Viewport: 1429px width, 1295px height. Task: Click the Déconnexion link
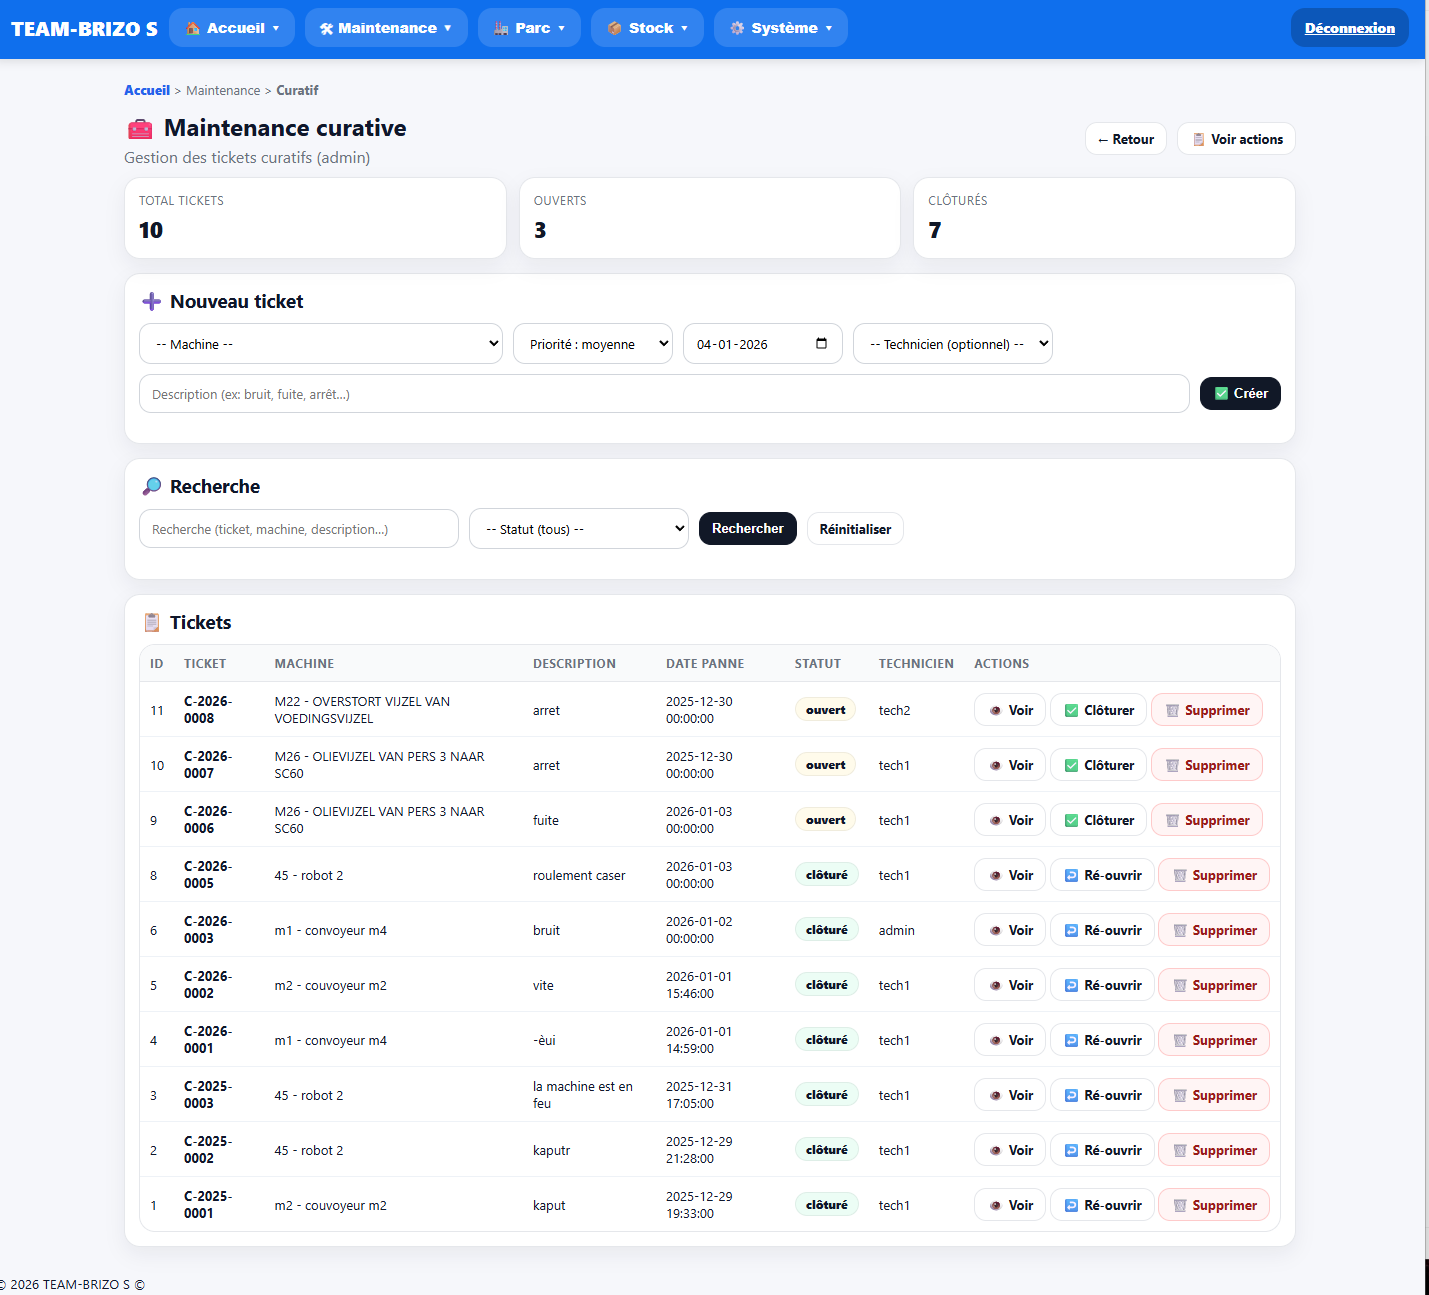(1349, 28)
